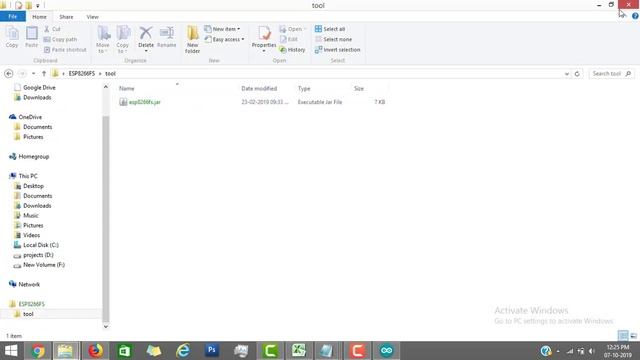Click the search magnifier icon
Image resolution: width=640 pixels, height=360 pixels.
[628, 73]
